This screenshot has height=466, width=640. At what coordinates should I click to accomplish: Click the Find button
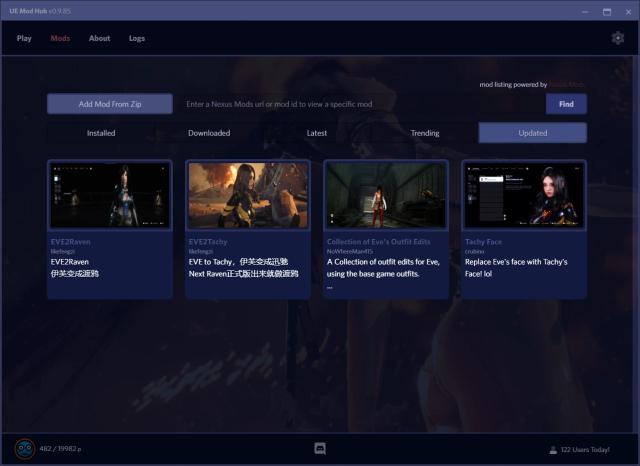566,104
